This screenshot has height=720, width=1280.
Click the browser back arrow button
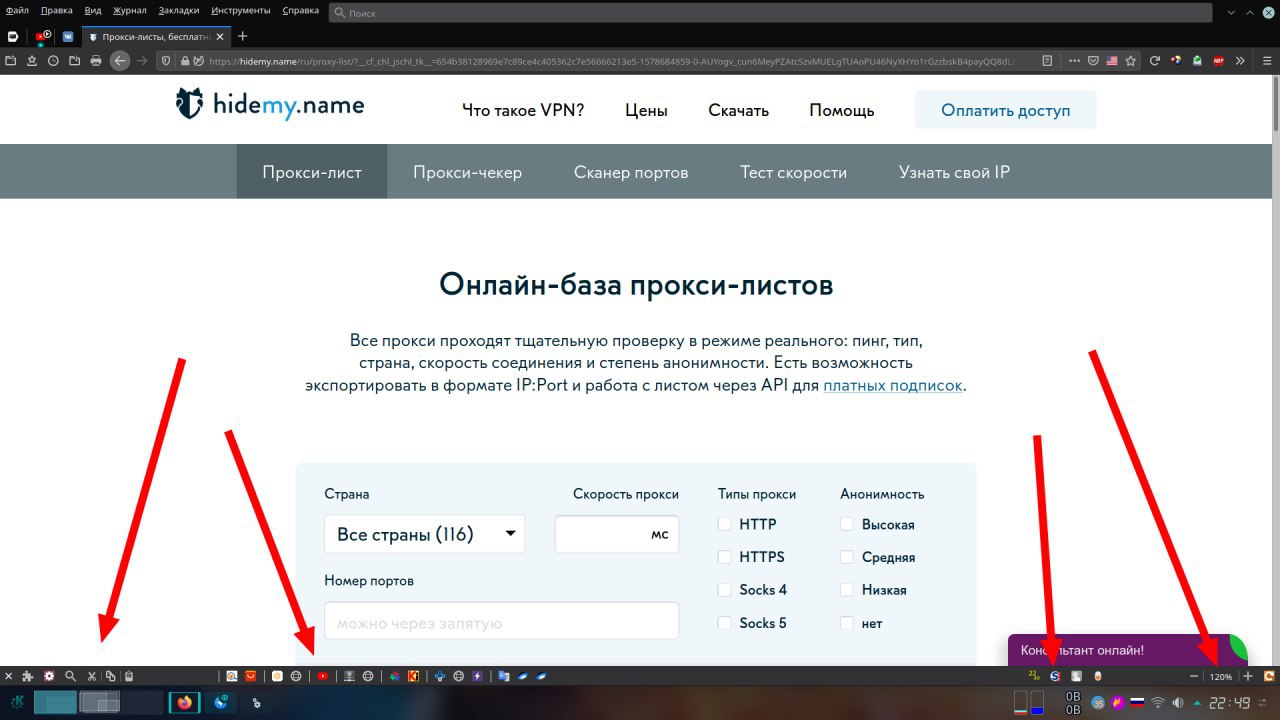[120, 60]
